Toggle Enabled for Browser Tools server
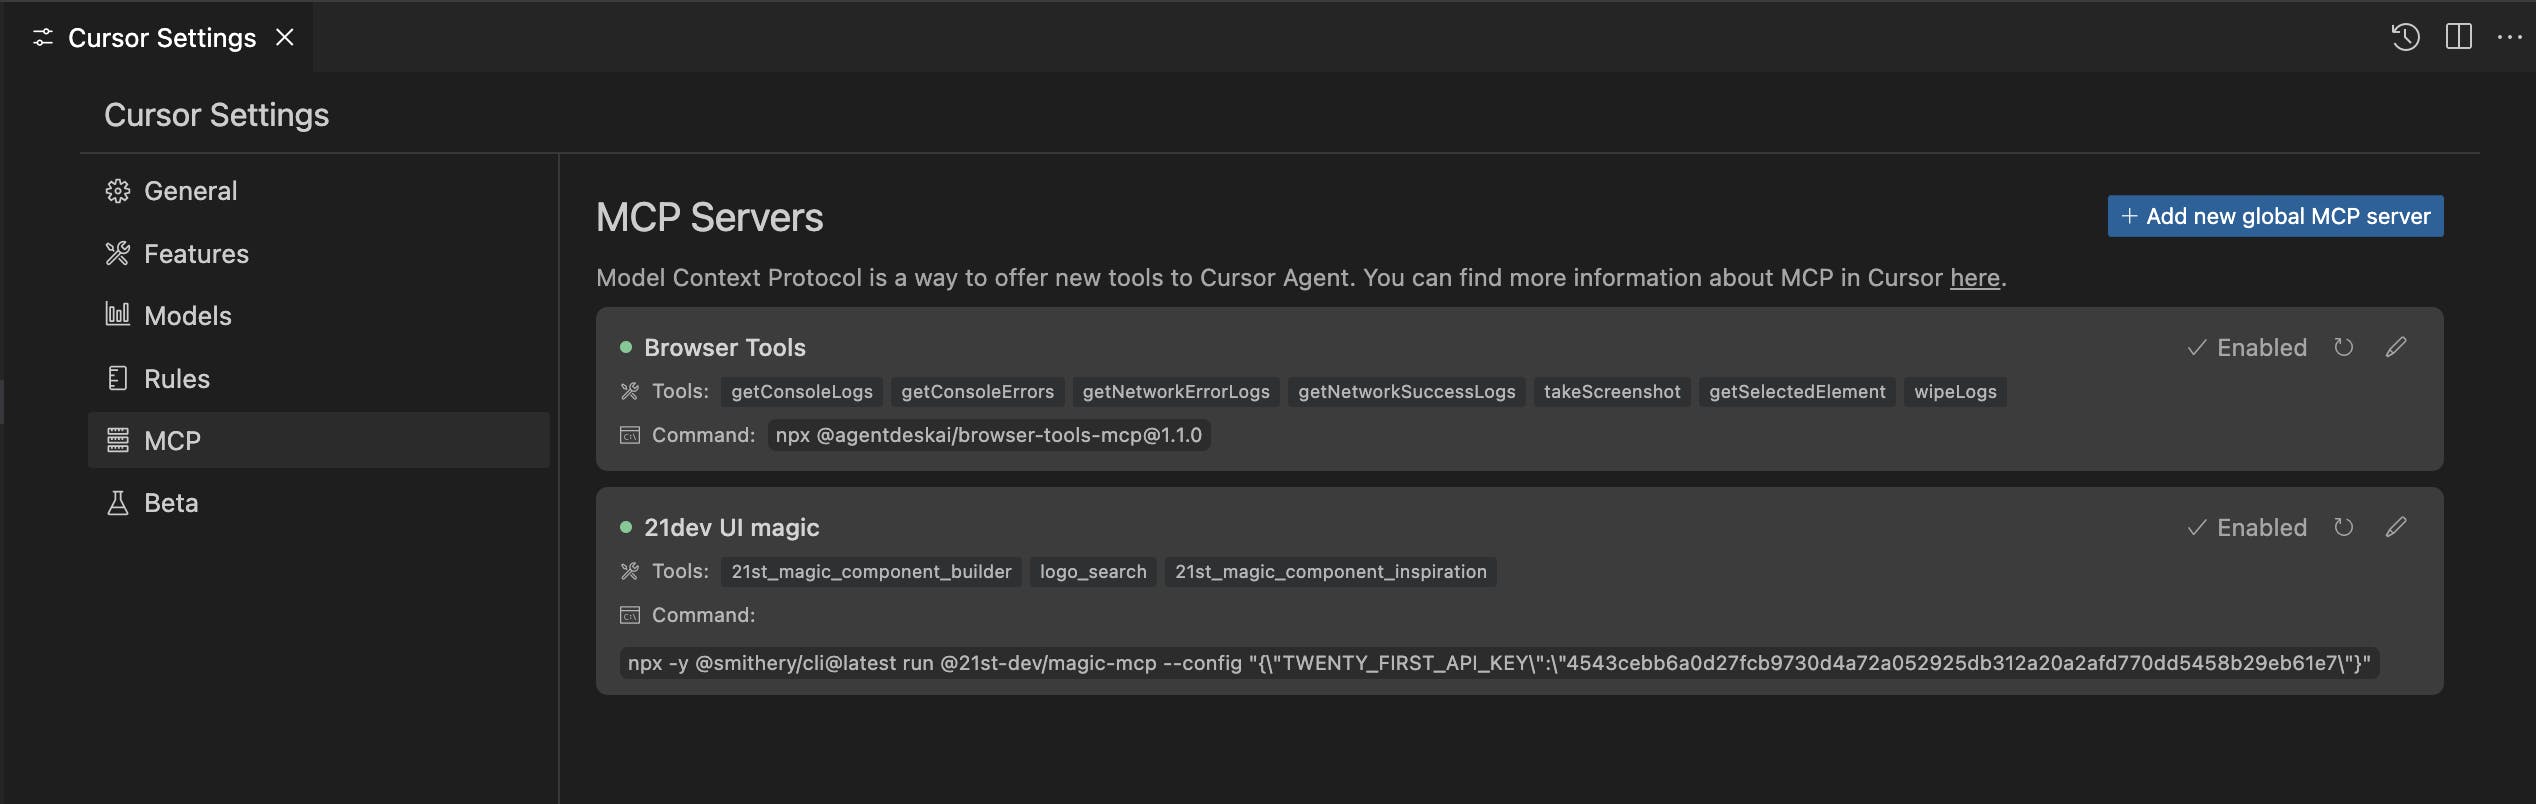Image resolution: width=2536 pixels, height=804 pixels. [x=2247, y=347]
